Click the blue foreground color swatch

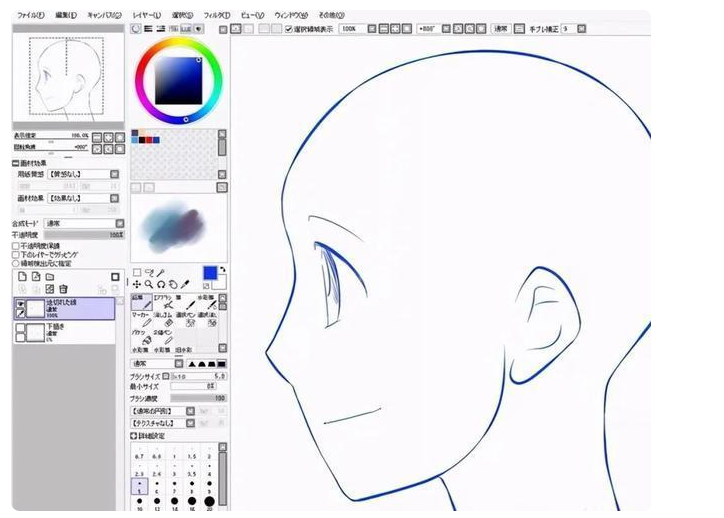pyautogui.click(x=210, y=273)
